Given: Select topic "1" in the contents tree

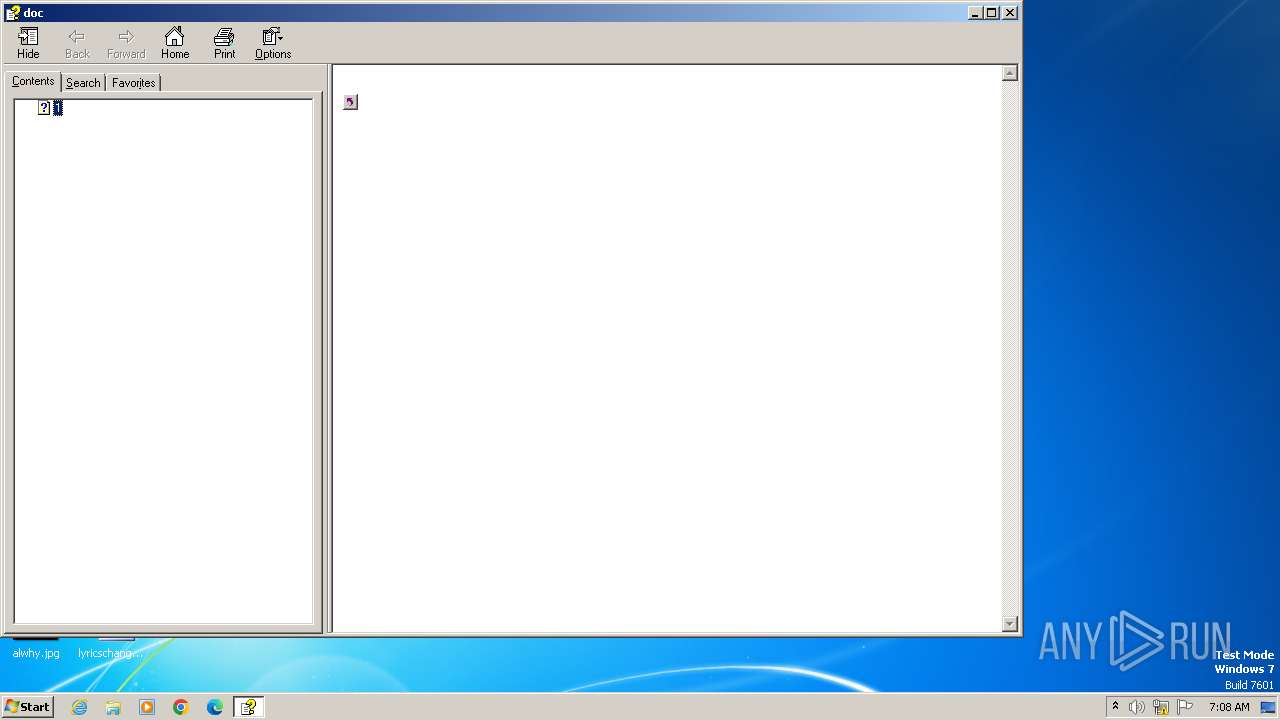Looking at the screenshot, I should pos(58,108).
